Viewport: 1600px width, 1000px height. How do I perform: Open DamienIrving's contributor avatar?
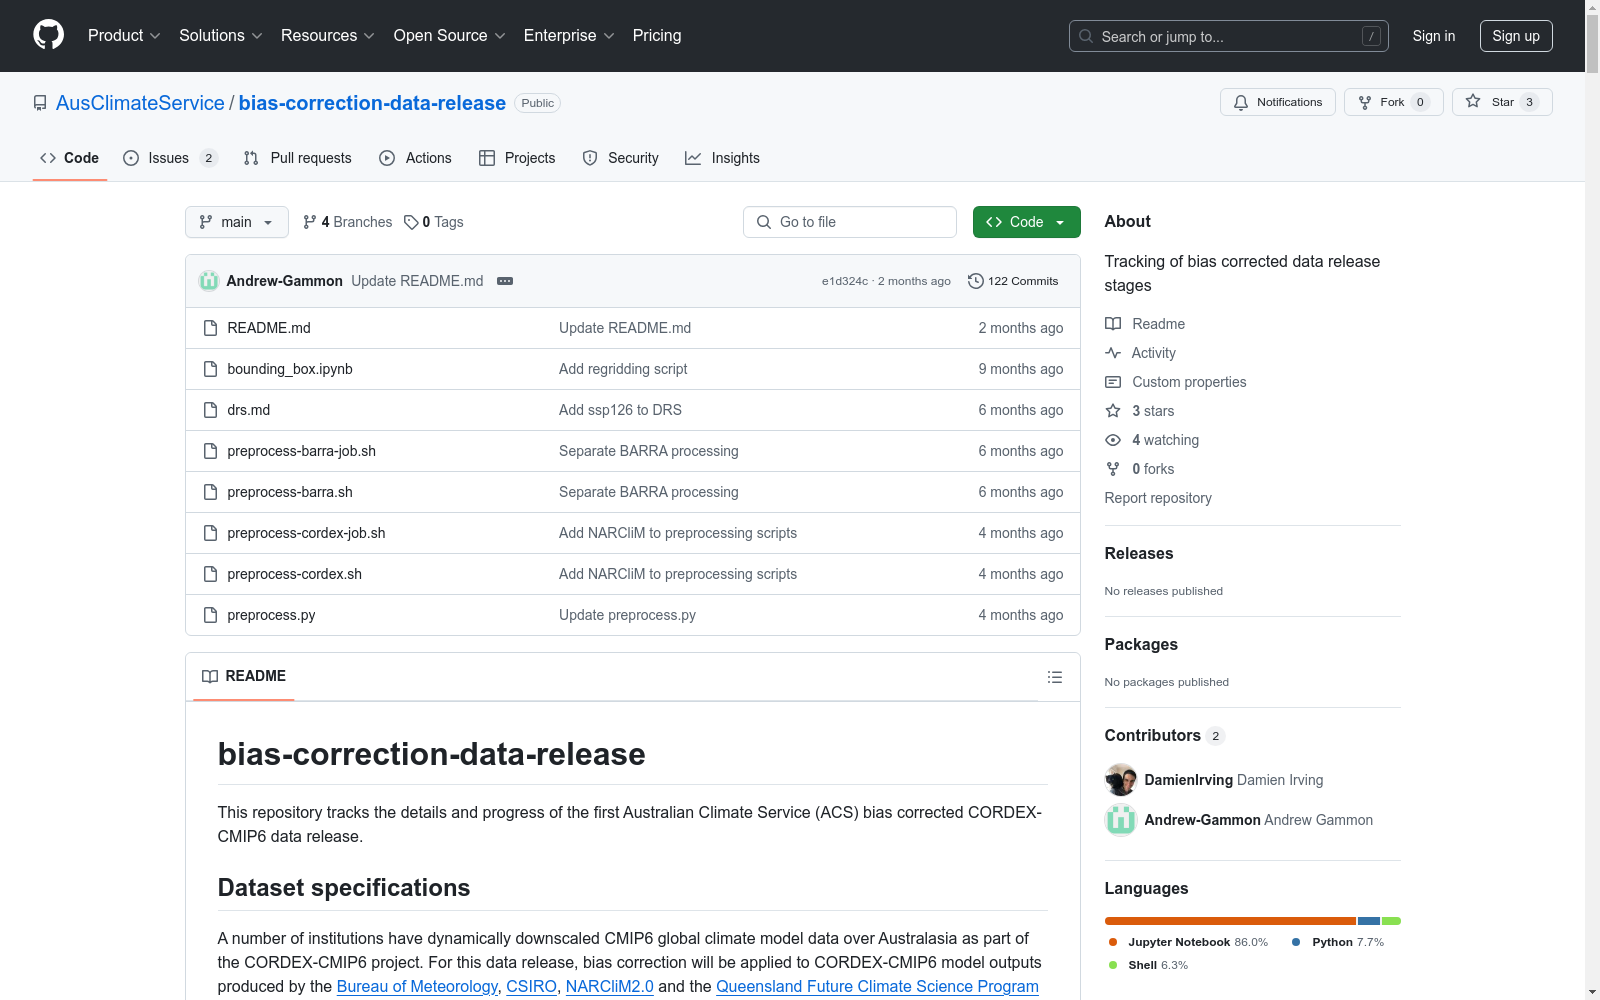[x=1121, y=780]
